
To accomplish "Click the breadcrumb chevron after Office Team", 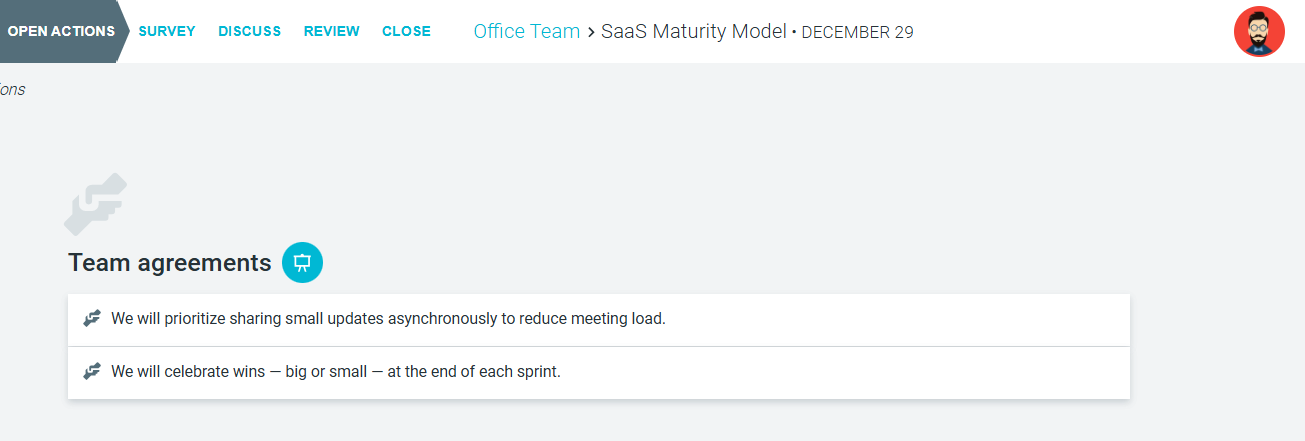I will 591,32.
